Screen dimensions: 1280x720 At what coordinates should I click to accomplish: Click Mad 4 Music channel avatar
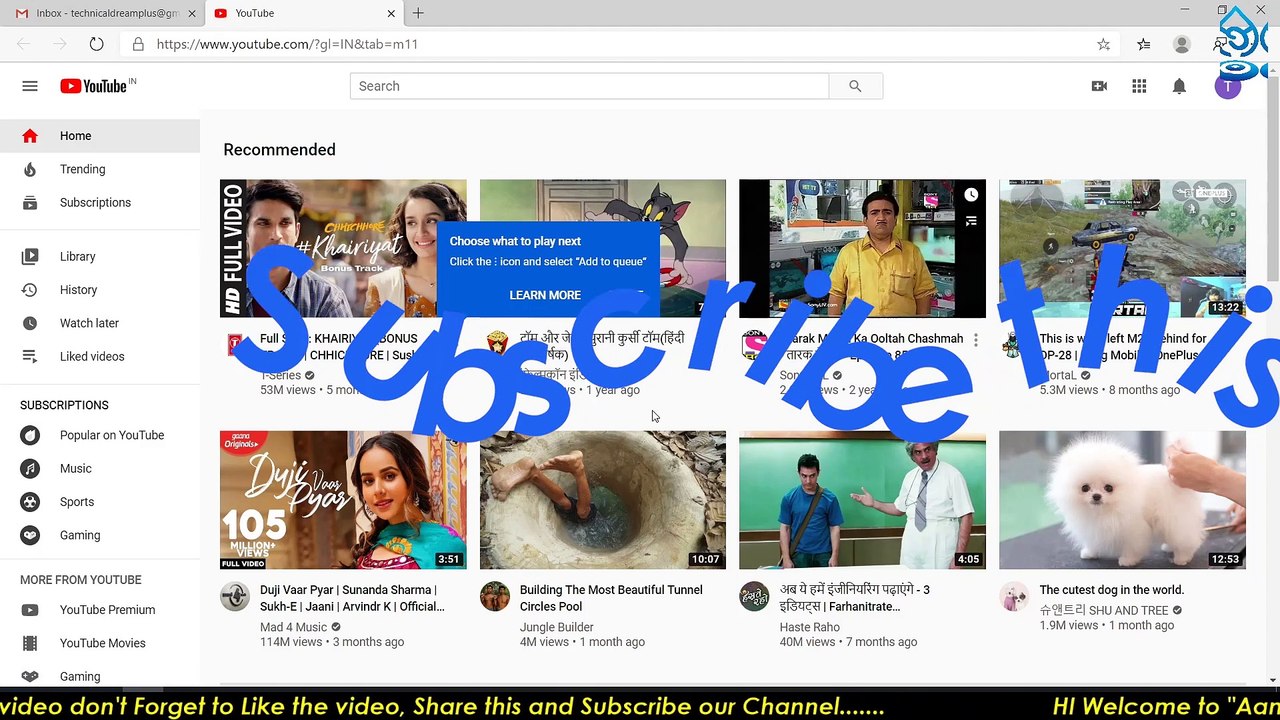[x=235, y=596]
